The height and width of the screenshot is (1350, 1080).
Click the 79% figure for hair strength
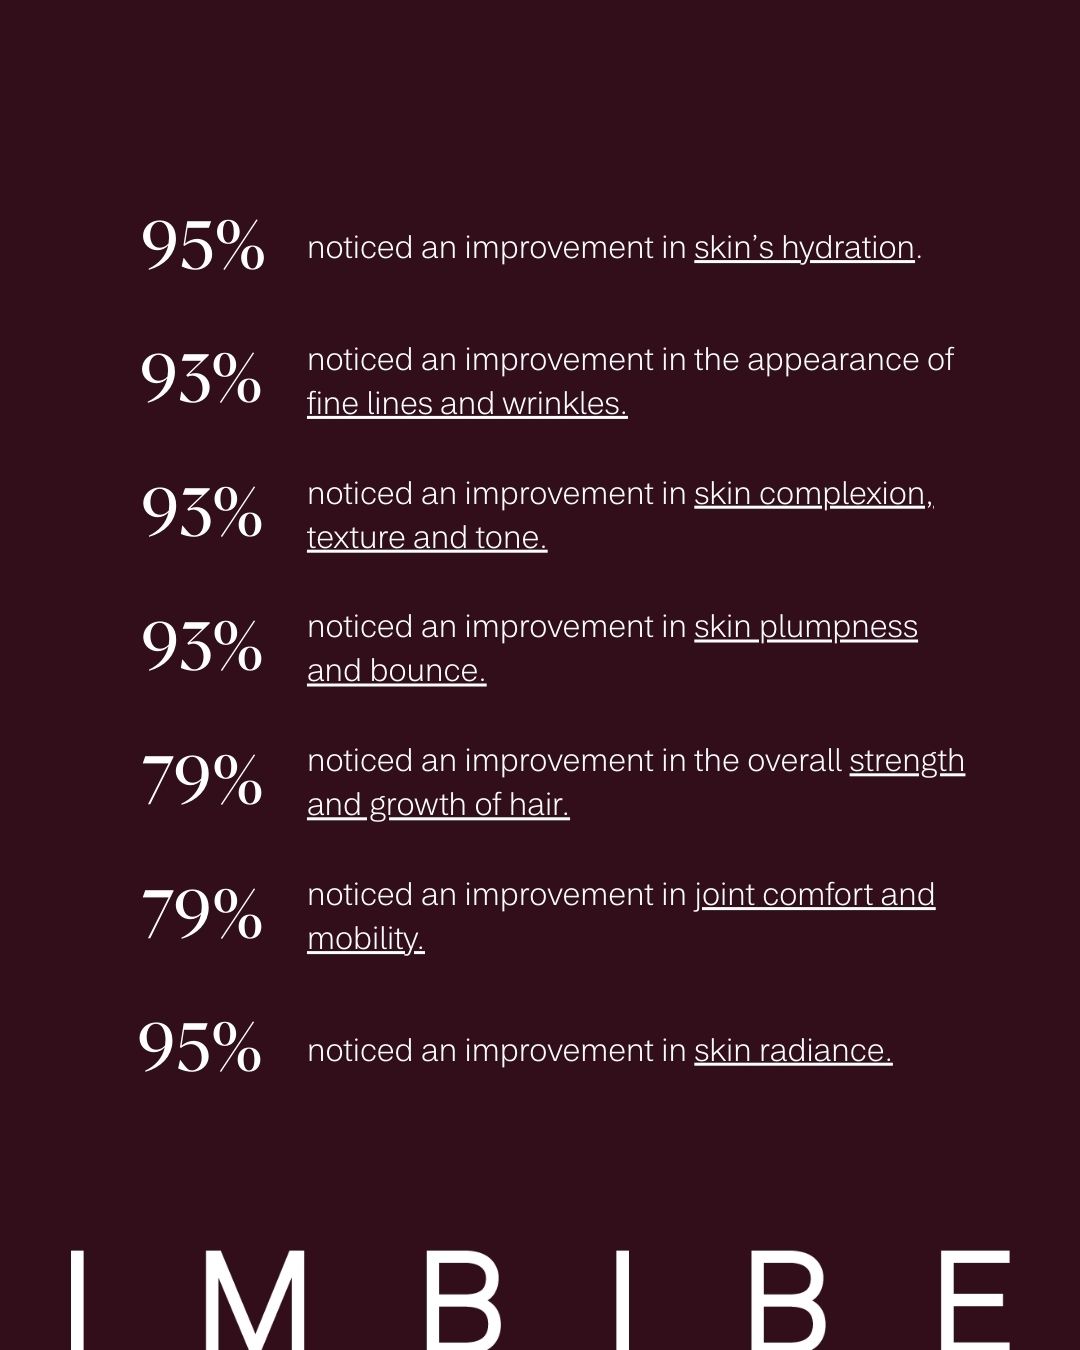[x=201, y=780]
